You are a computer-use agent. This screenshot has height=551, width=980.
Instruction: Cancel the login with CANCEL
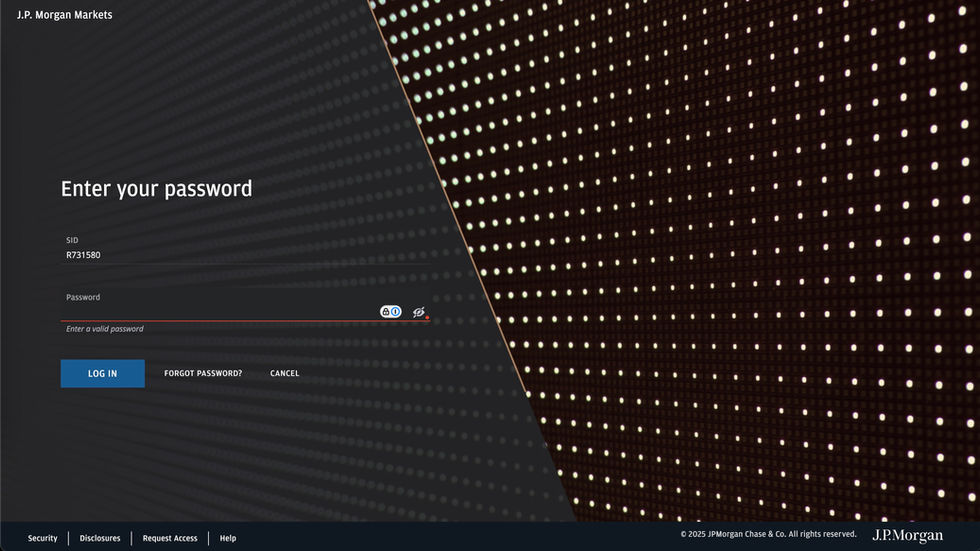point(284,374)
